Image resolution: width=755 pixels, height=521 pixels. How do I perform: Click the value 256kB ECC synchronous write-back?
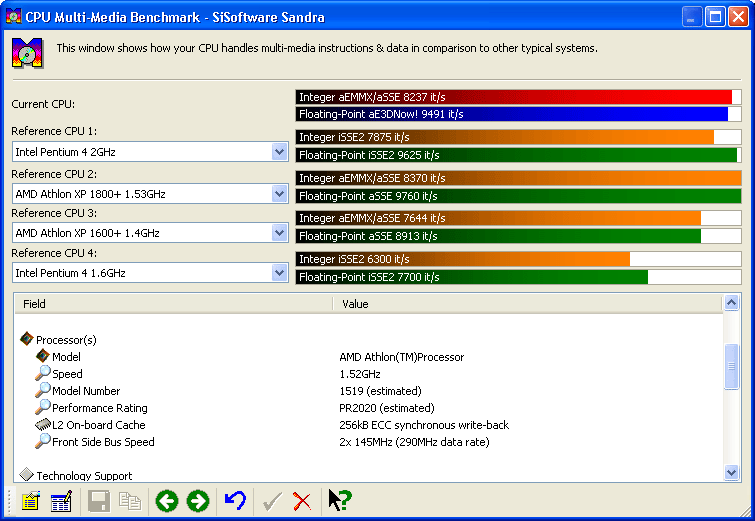pyautogui.click(x=424, y=425)
